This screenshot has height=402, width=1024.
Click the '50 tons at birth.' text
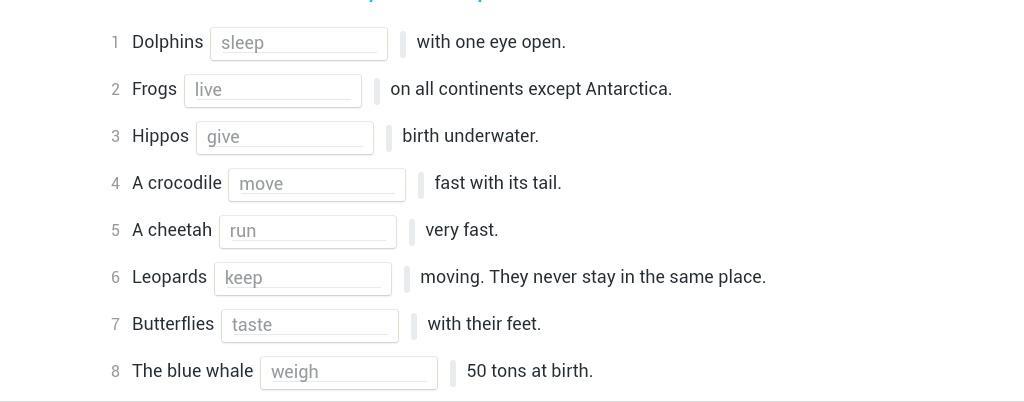[529, 371]
